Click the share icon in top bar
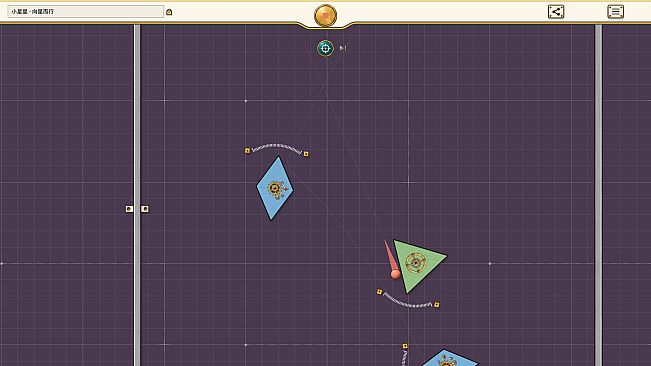This screenshot has width=651, height=366. (556, 12)
